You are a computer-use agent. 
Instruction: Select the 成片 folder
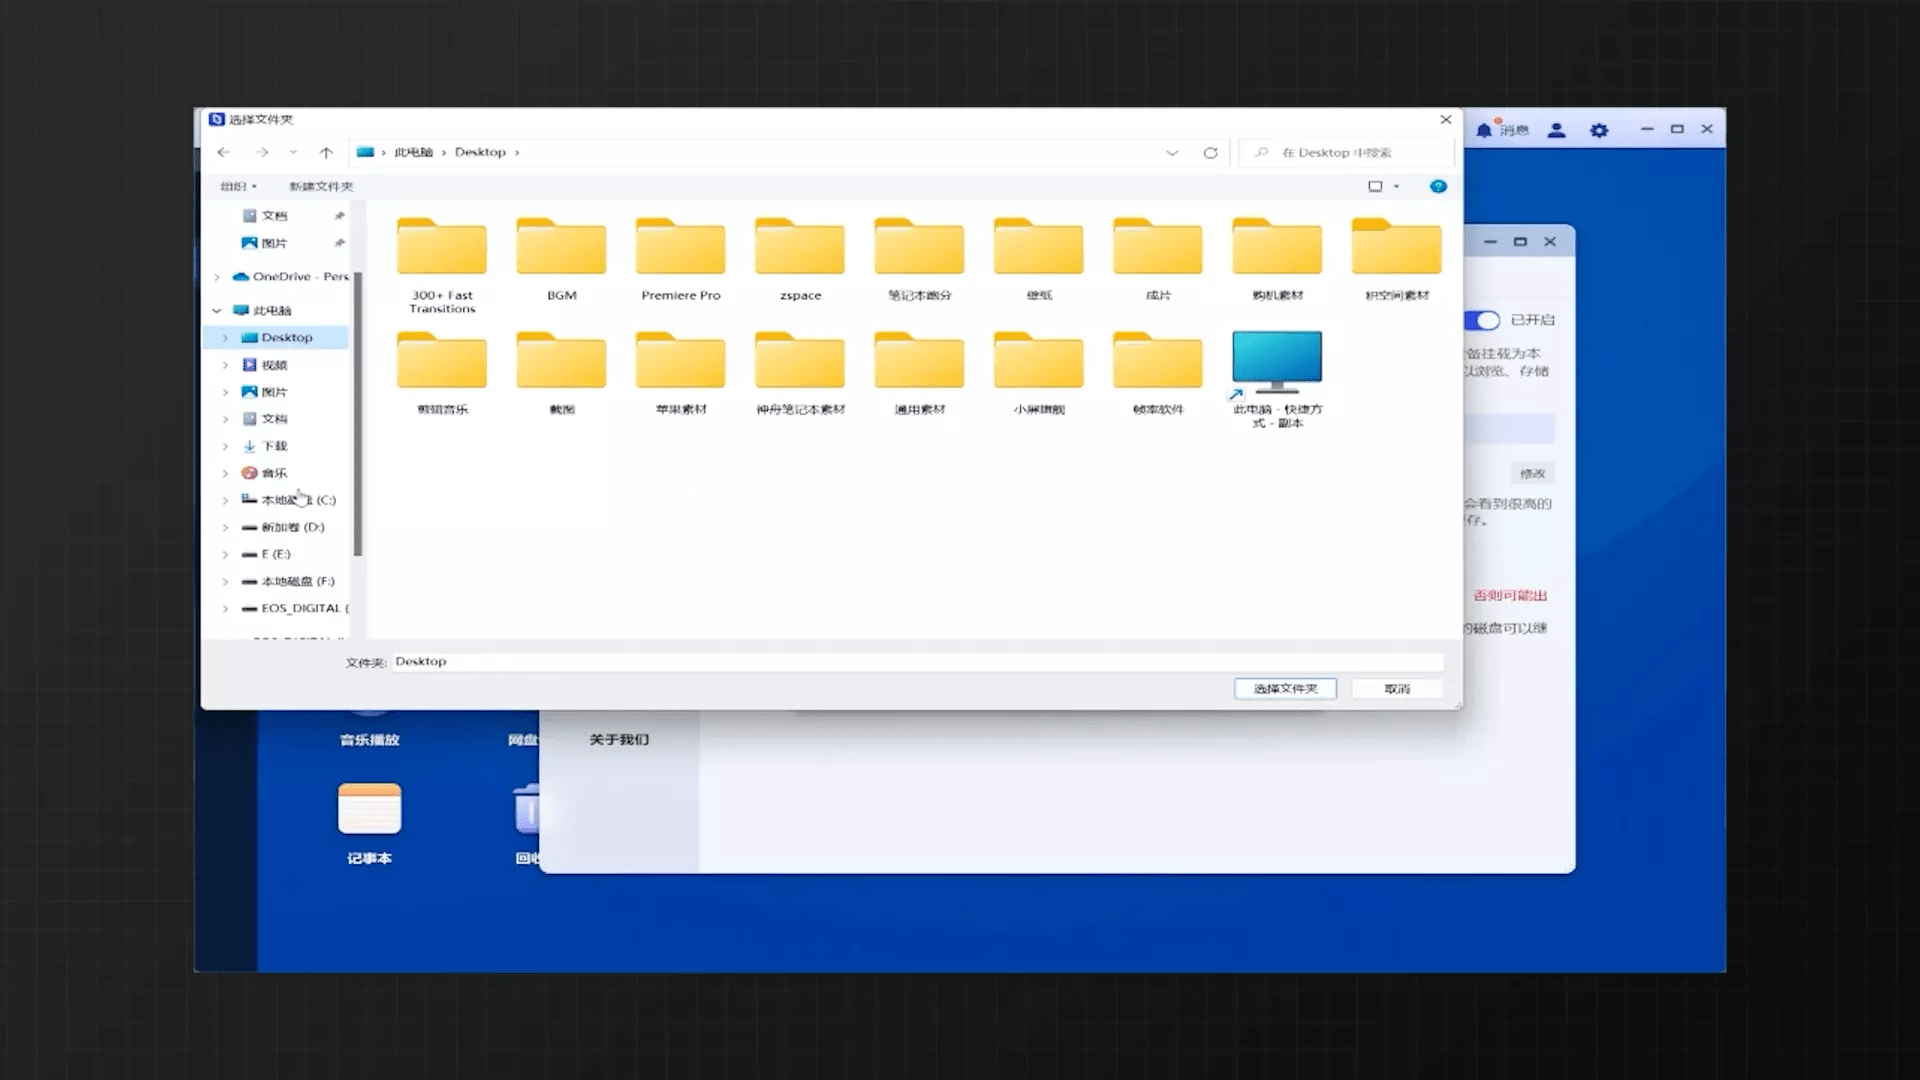tap(1158, 259)
